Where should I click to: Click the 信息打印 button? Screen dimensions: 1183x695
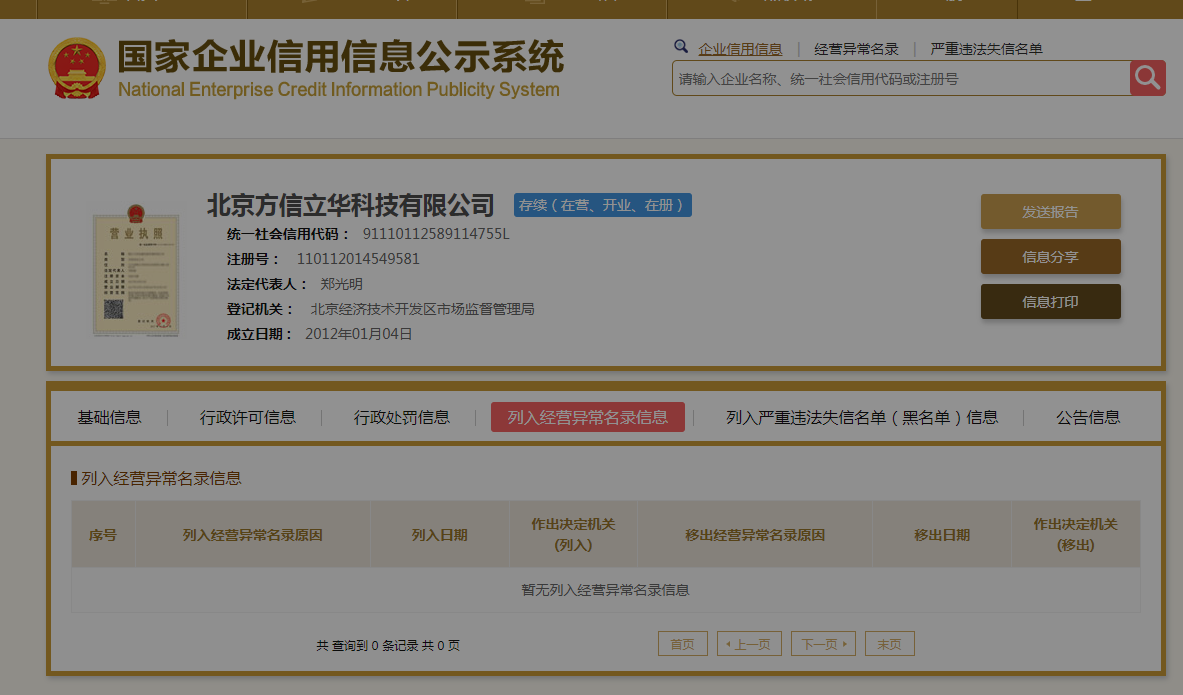pyautogui.click(x=1050, y=302)
